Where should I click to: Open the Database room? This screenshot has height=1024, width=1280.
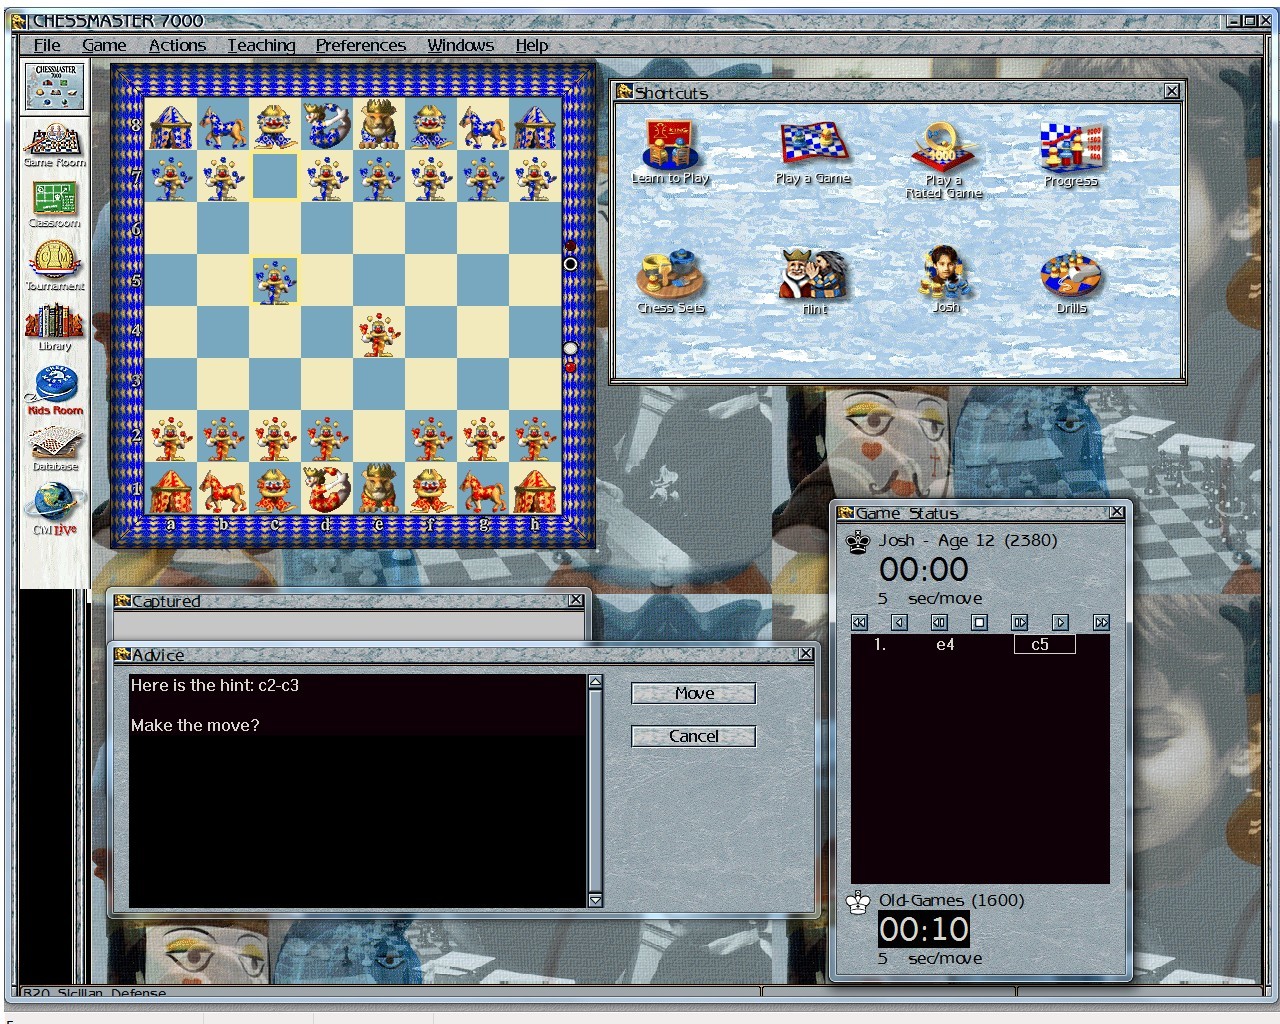coord(55,449)
